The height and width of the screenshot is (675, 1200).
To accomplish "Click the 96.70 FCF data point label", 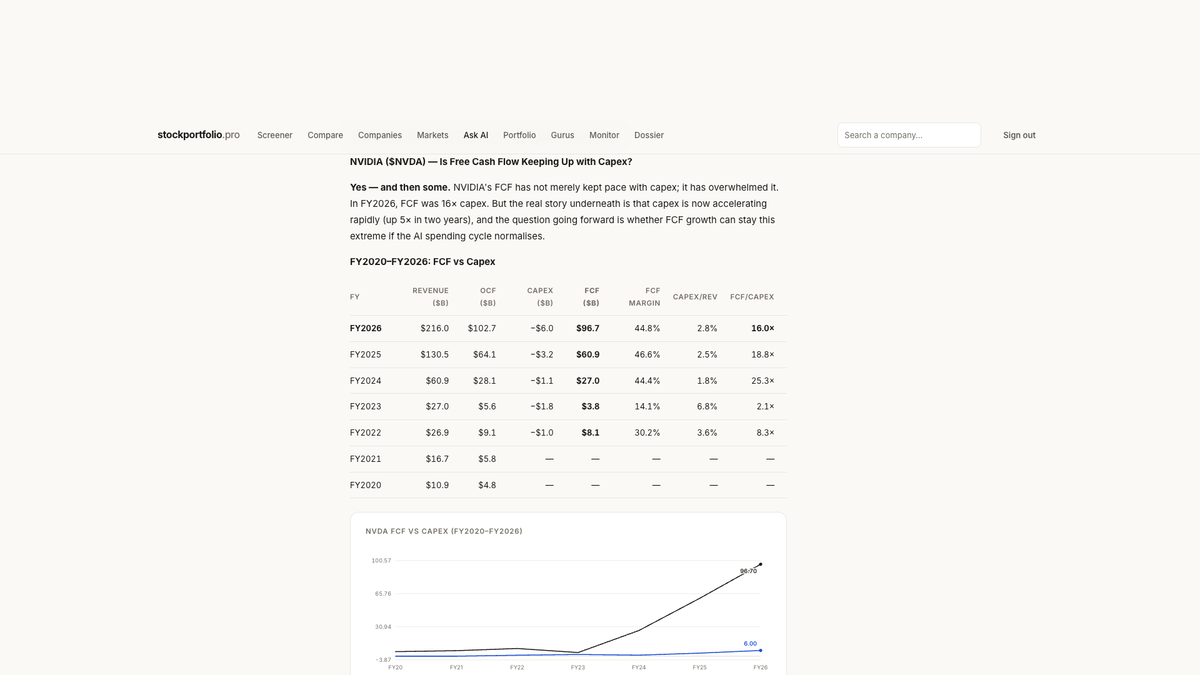I will (x=748, y=571).
